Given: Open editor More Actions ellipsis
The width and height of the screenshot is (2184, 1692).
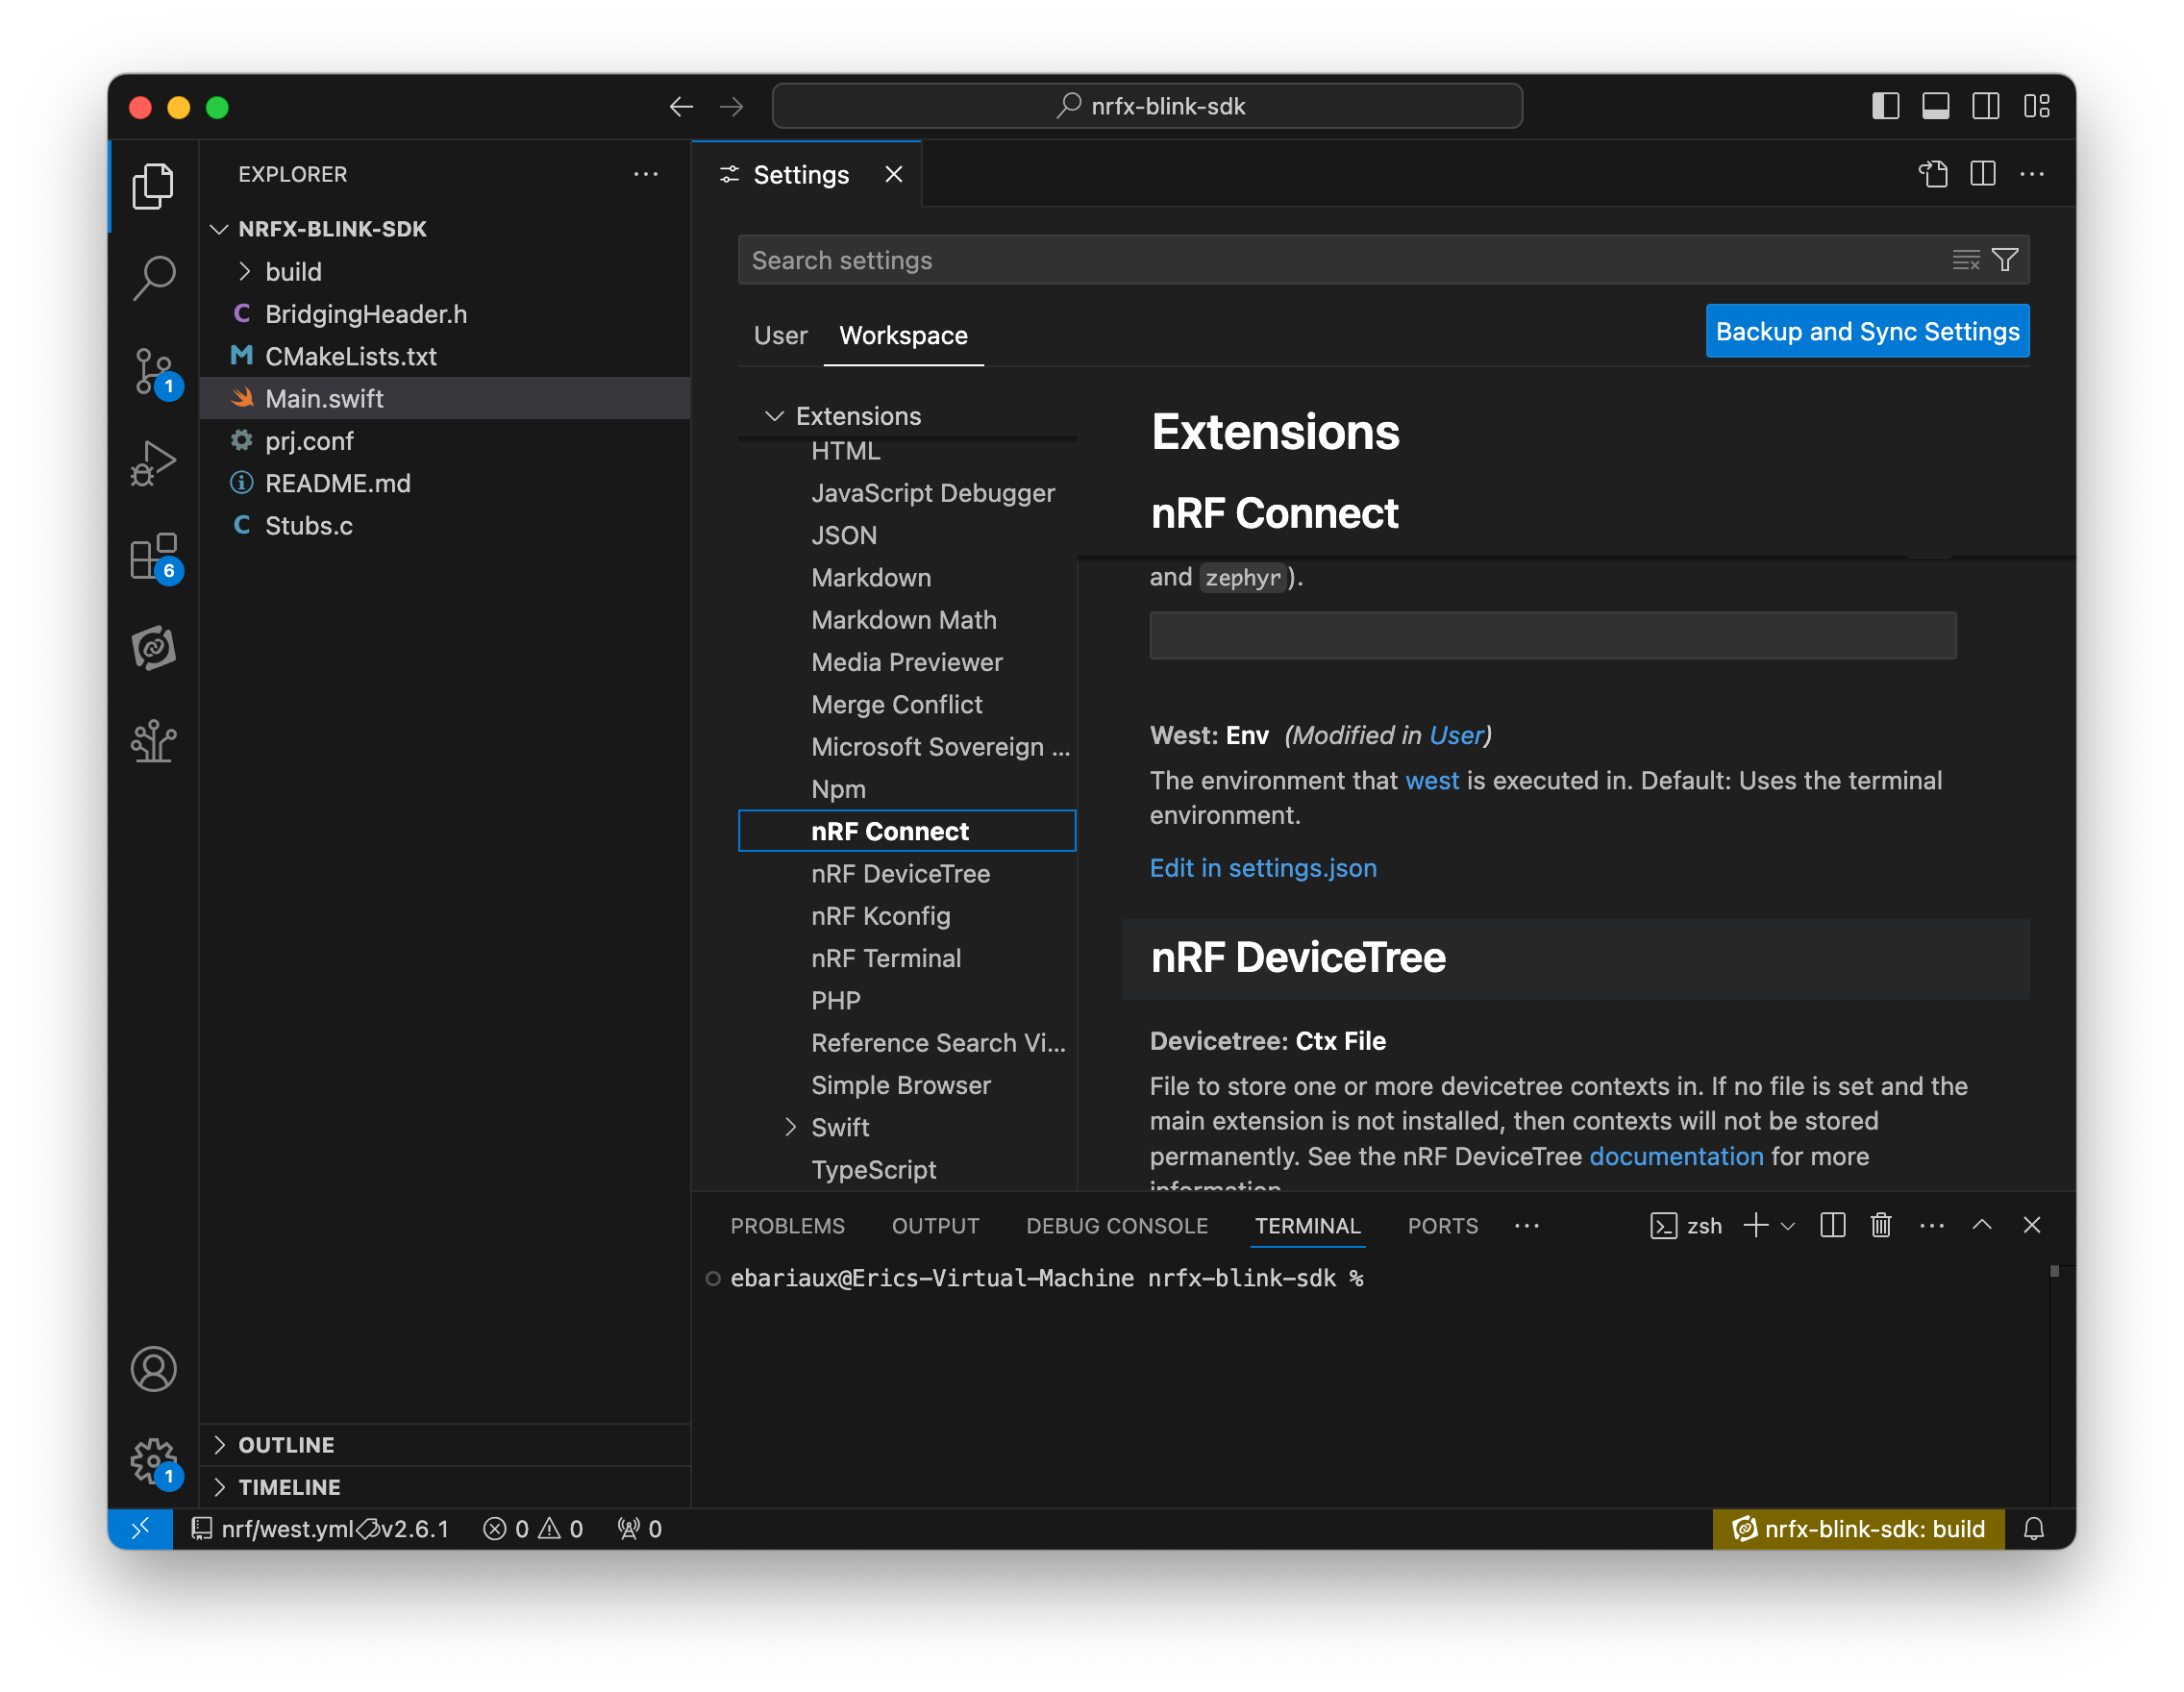Looking at the screenshot, I should pyautogui.click(x=2031, y=174).
